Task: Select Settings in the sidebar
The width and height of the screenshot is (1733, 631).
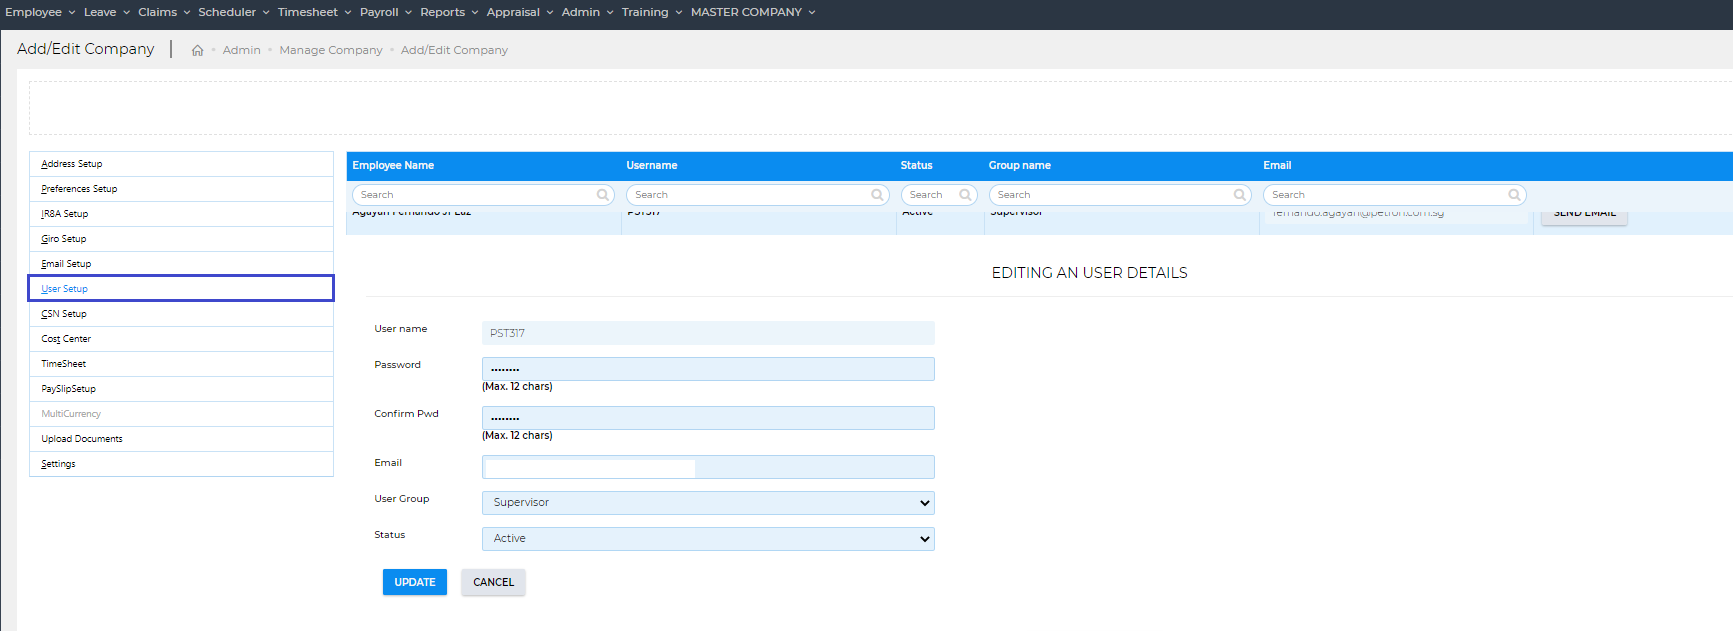Action: pyautogui.click(x=181, y=464)
